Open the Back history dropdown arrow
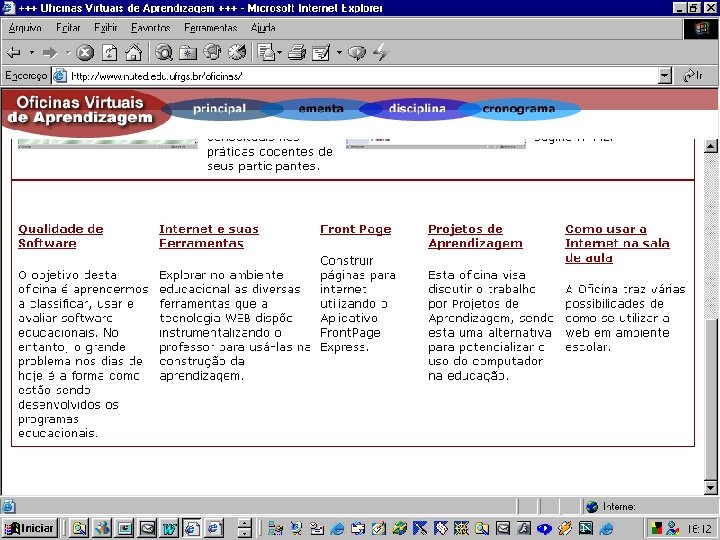The image size is (720, 540). click(31, 53)
